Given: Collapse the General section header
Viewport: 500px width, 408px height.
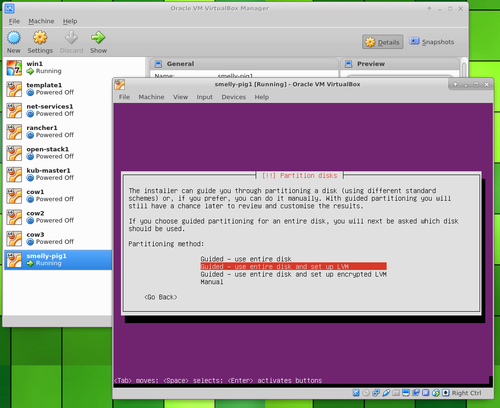Looking at the screenshot, I should point(244,64).
